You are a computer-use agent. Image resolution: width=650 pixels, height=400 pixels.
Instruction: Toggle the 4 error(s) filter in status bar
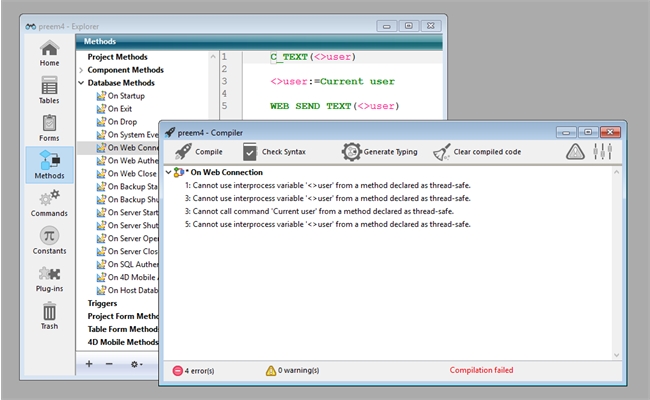coord(193,371)
